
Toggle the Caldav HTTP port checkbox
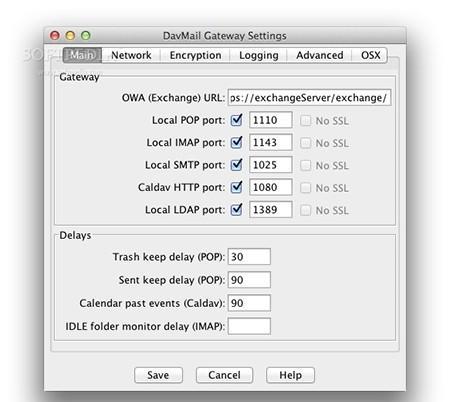[x=236, y=187]
